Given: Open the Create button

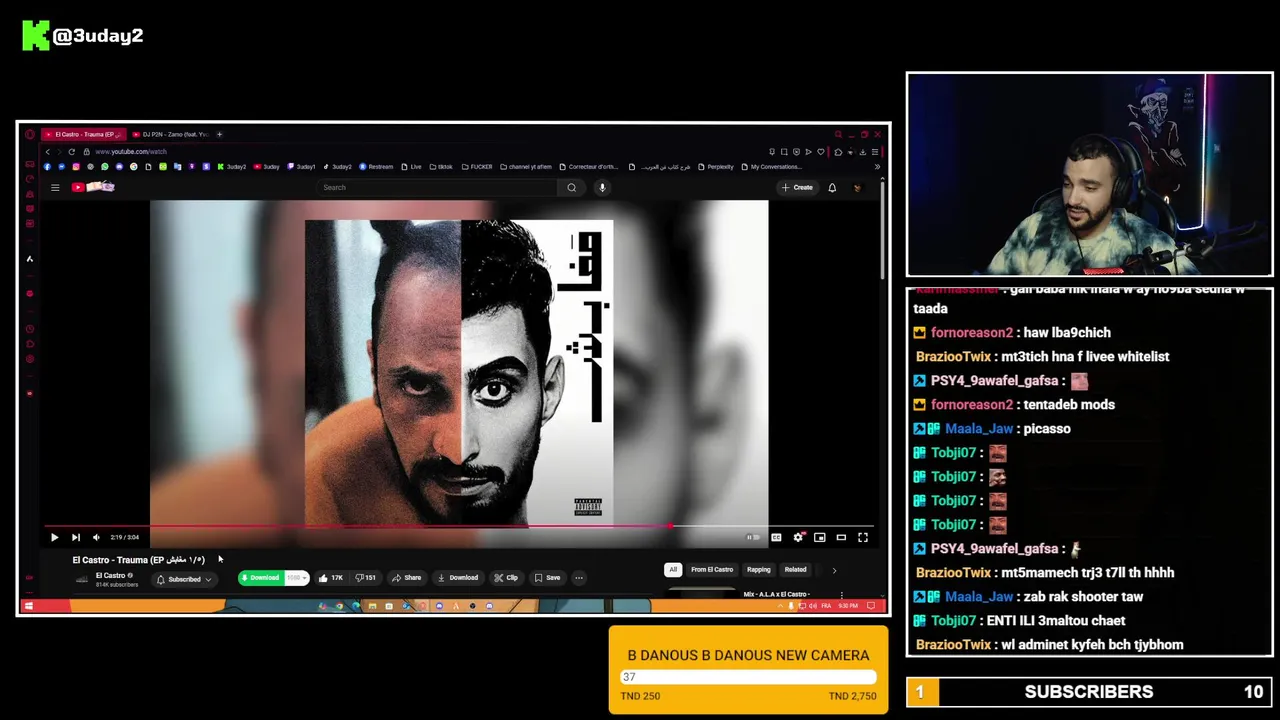Looking at the screenshot, I should tap(797, 187).
